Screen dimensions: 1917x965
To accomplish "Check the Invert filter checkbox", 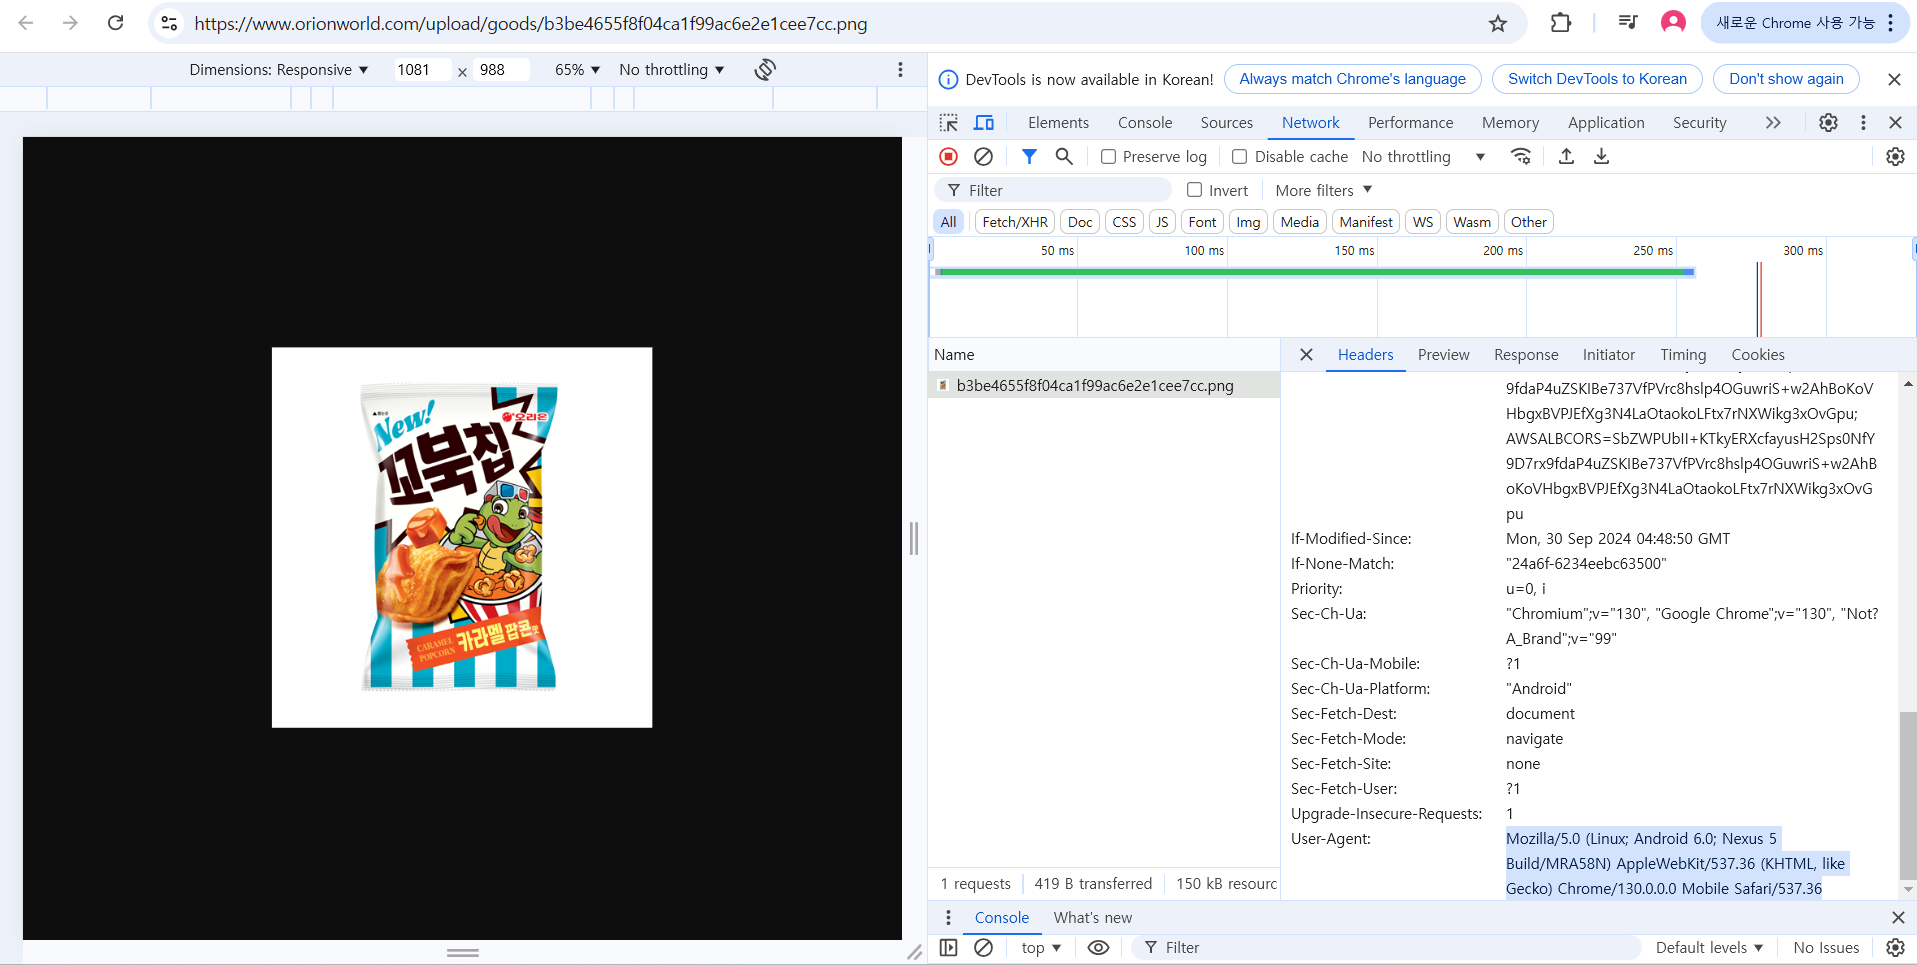I will (1194, 190).
